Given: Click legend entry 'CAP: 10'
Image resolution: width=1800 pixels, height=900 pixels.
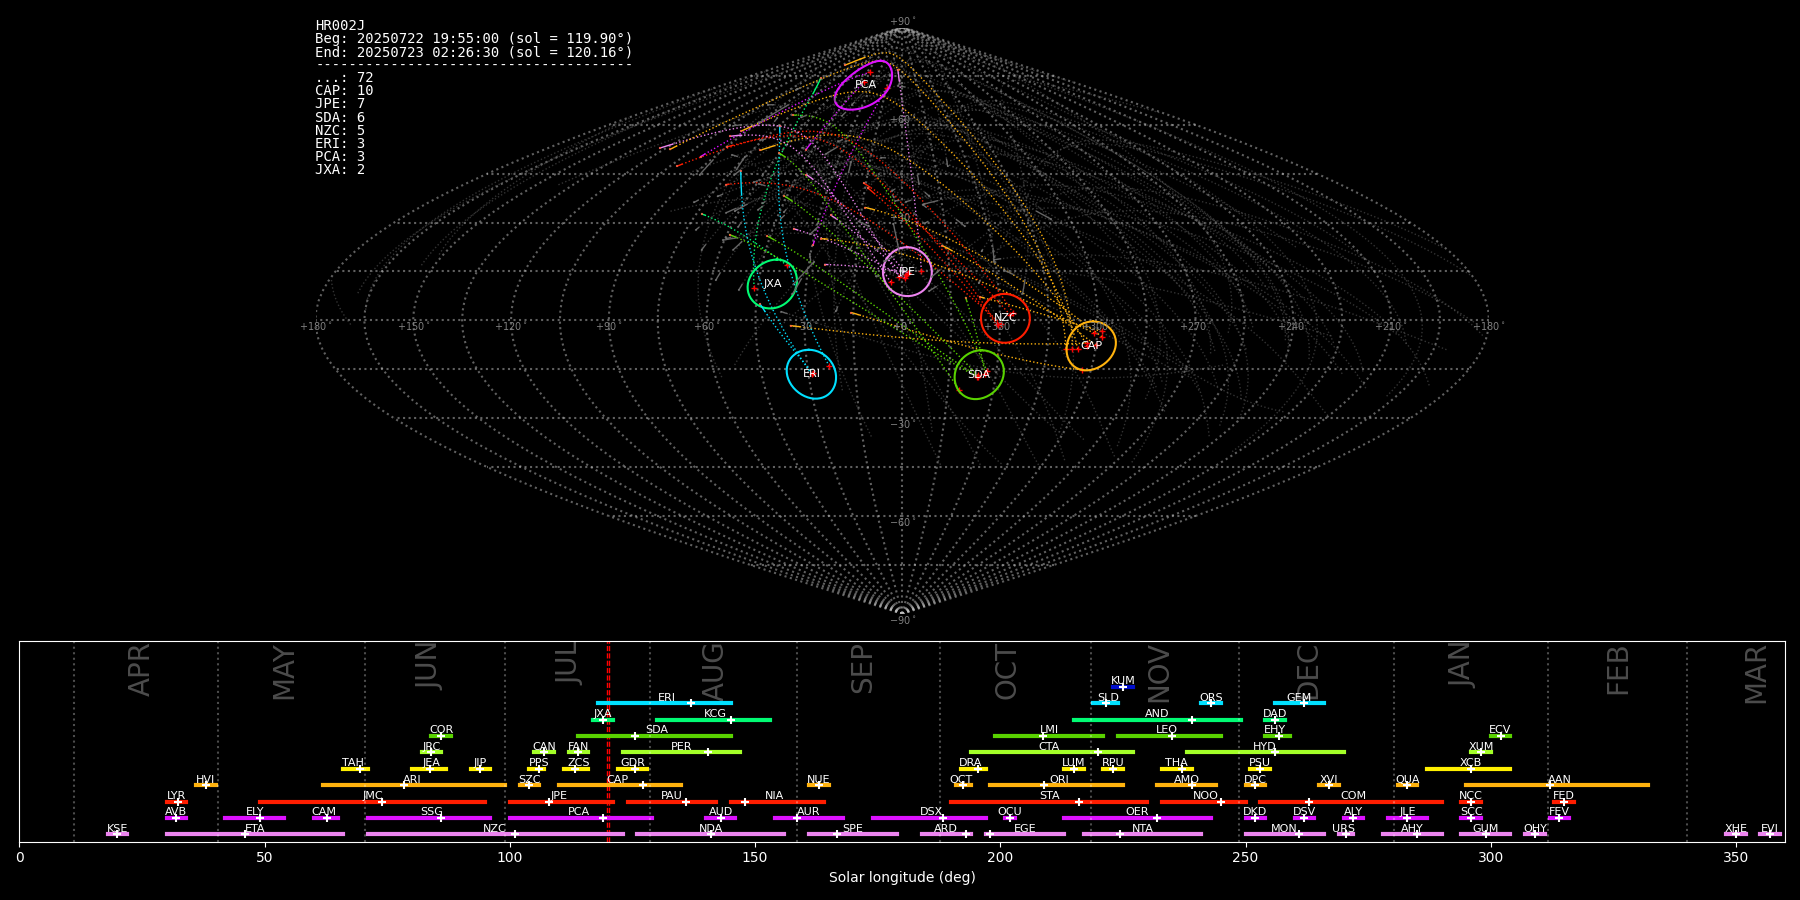Looking at the screenshot, I should click(344, 91).
